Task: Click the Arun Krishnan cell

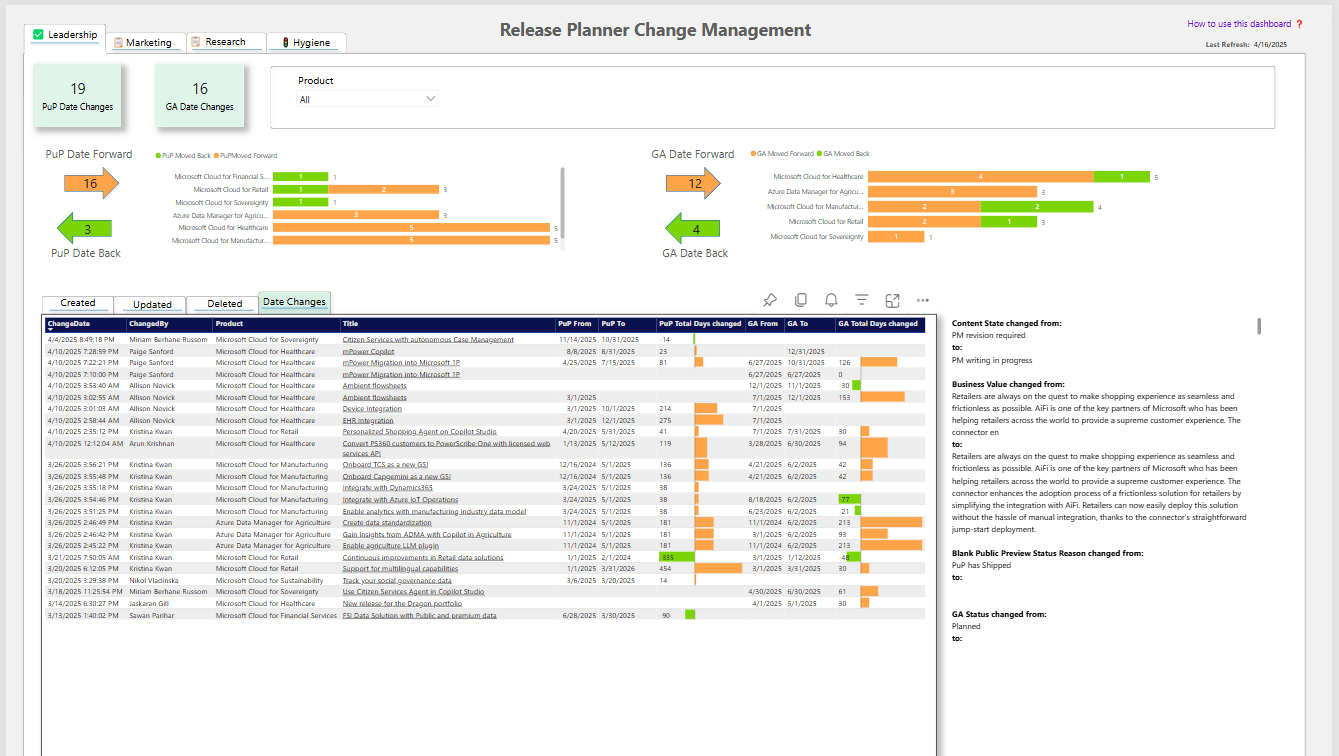Action: tap(151, 444)
